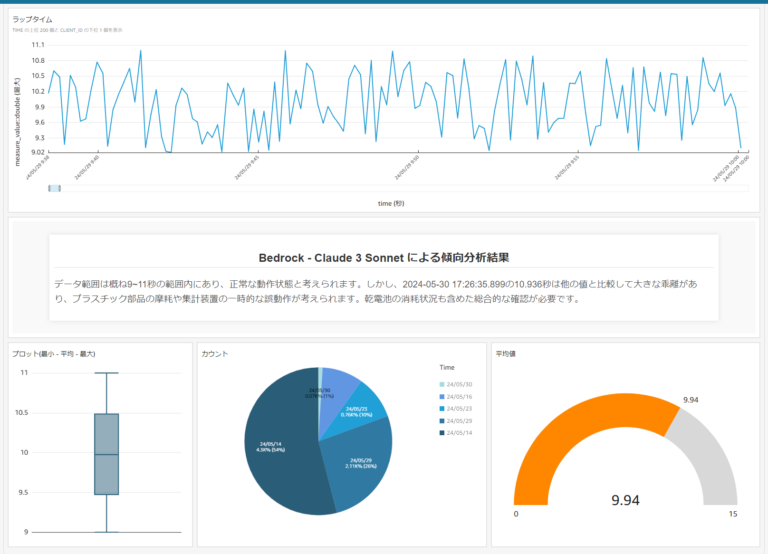The height and width of the screenshot is (554, 768).
Task: Click the thin 24/05/30 (1%) pie slice
Action: click(320, 382)
